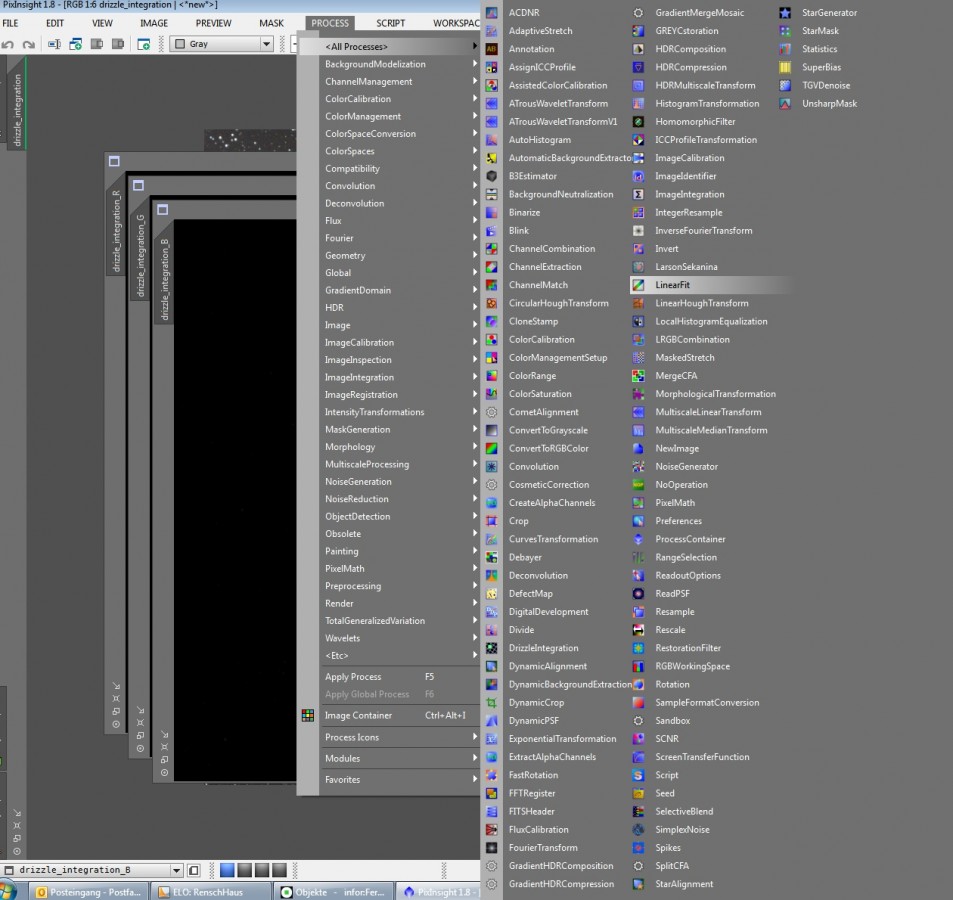Choose Image Container menu entry
Image resolution: width=953 pixels, height=900 pixels.
[397, 715]
